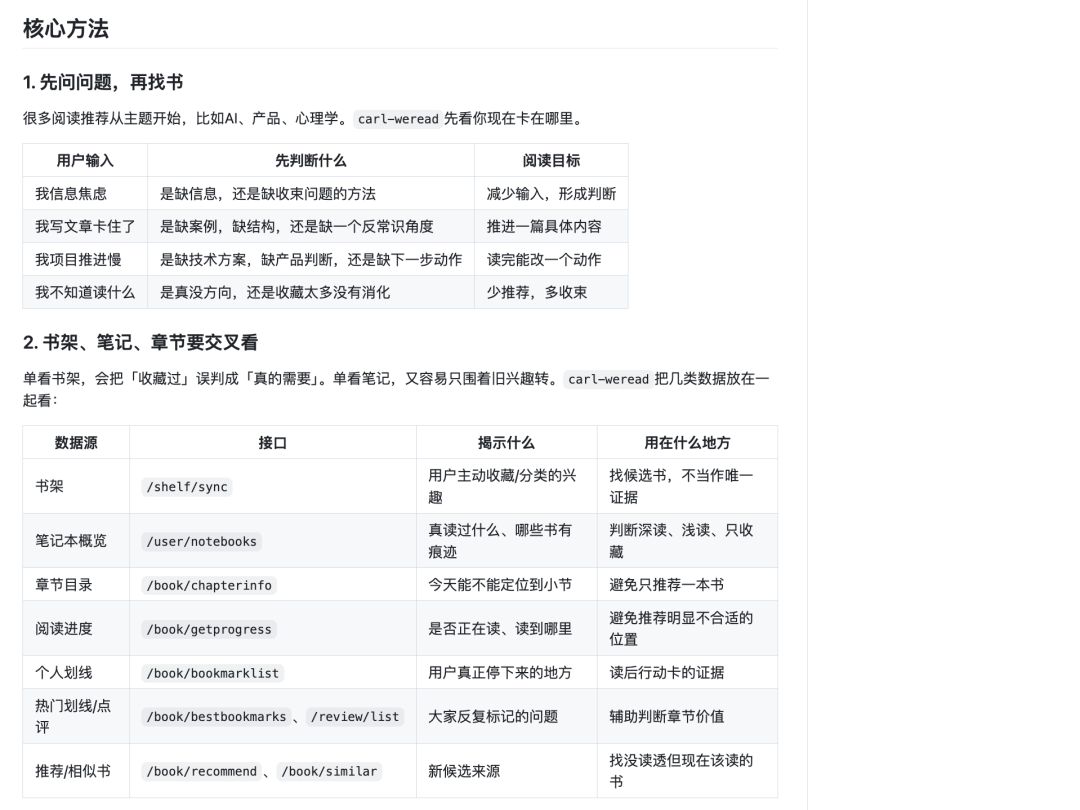The height and width of the screenshot is (810, 1080).
Task: Click the first inline code carl-weread
Action: (398, 119)
